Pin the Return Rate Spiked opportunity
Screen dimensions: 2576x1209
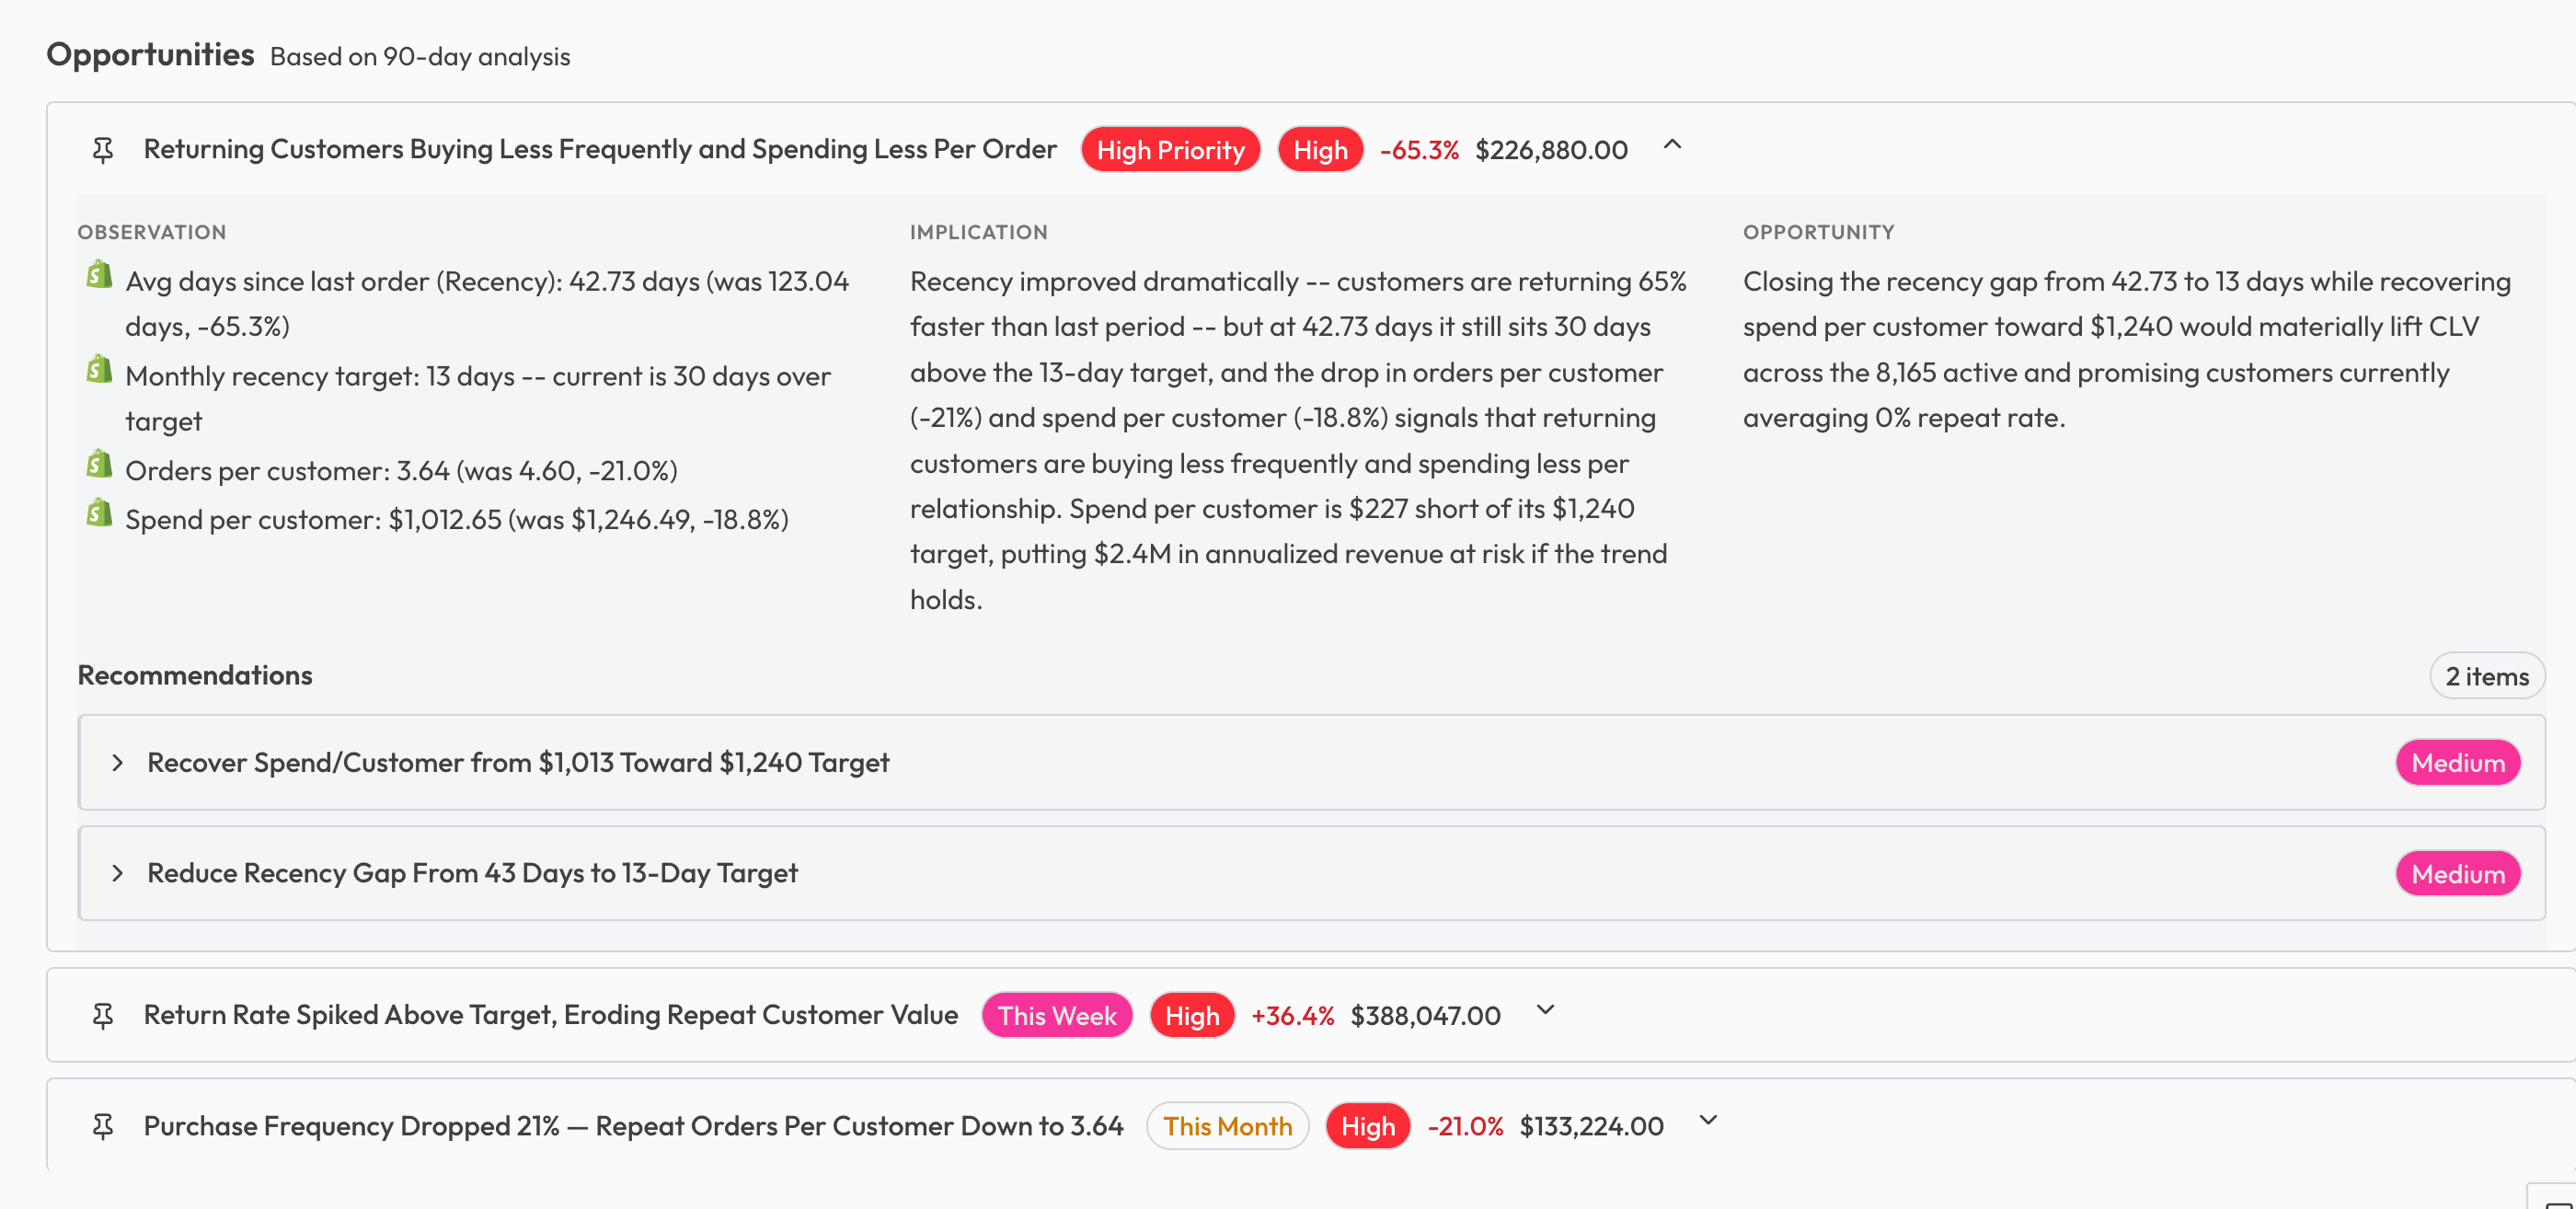point(103,1014)
